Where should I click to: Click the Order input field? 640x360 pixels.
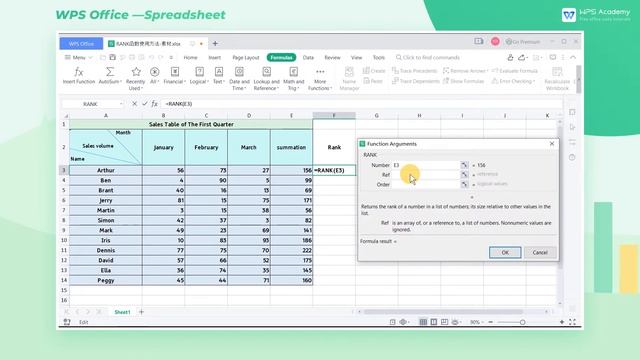[426, 184]
